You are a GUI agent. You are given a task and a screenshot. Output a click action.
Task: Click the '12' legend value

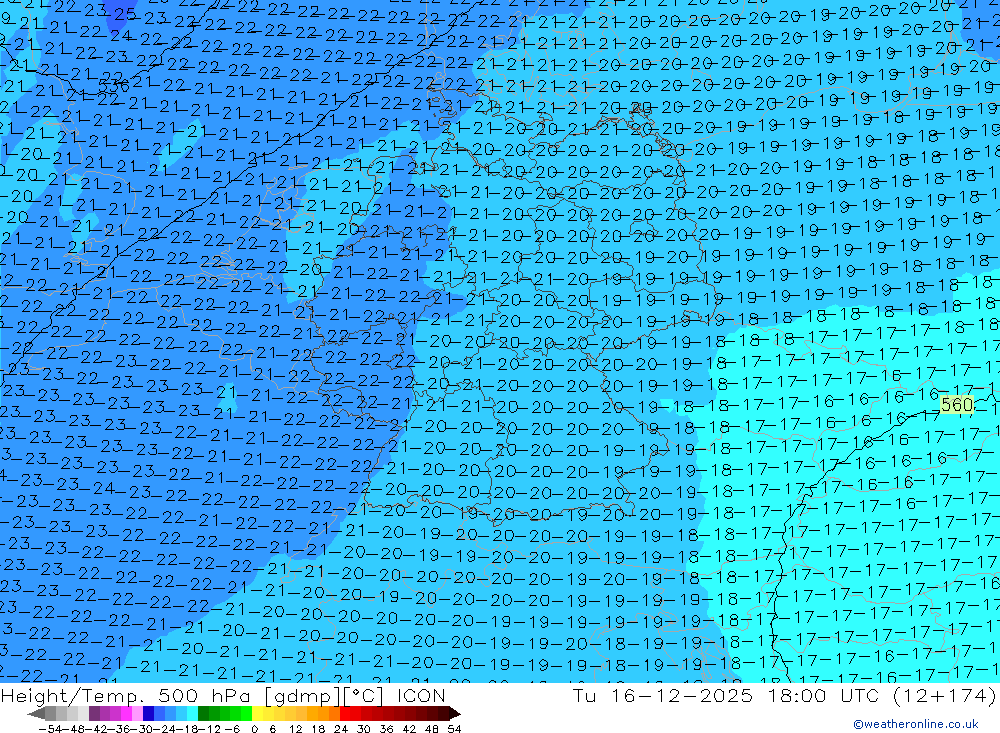(296, 729)
